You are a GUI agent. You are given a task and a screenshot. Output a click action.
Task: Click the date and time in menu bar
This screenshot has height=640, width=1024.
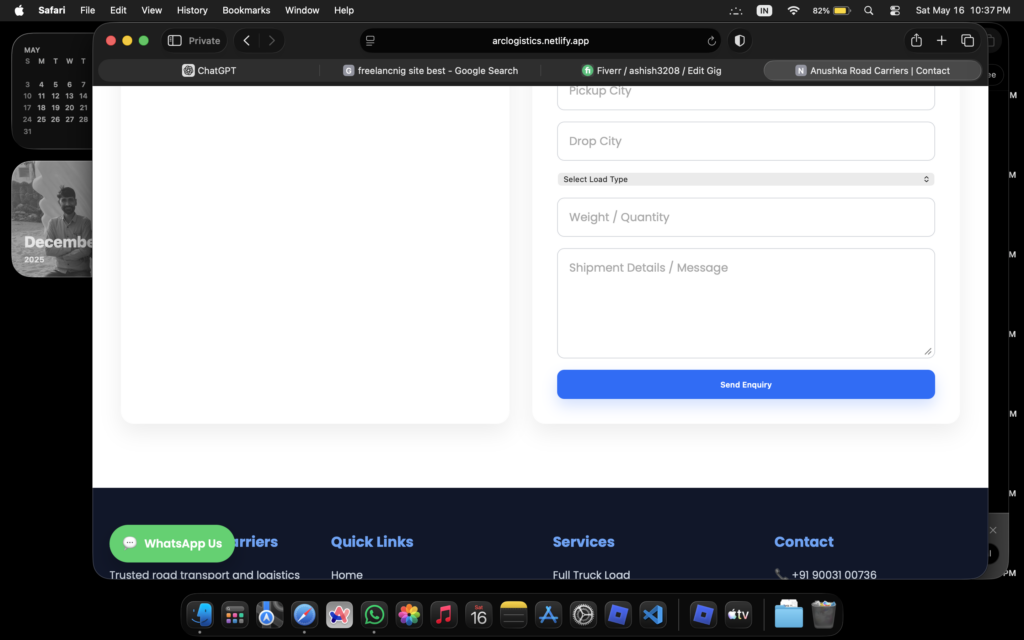click(963, 10)
